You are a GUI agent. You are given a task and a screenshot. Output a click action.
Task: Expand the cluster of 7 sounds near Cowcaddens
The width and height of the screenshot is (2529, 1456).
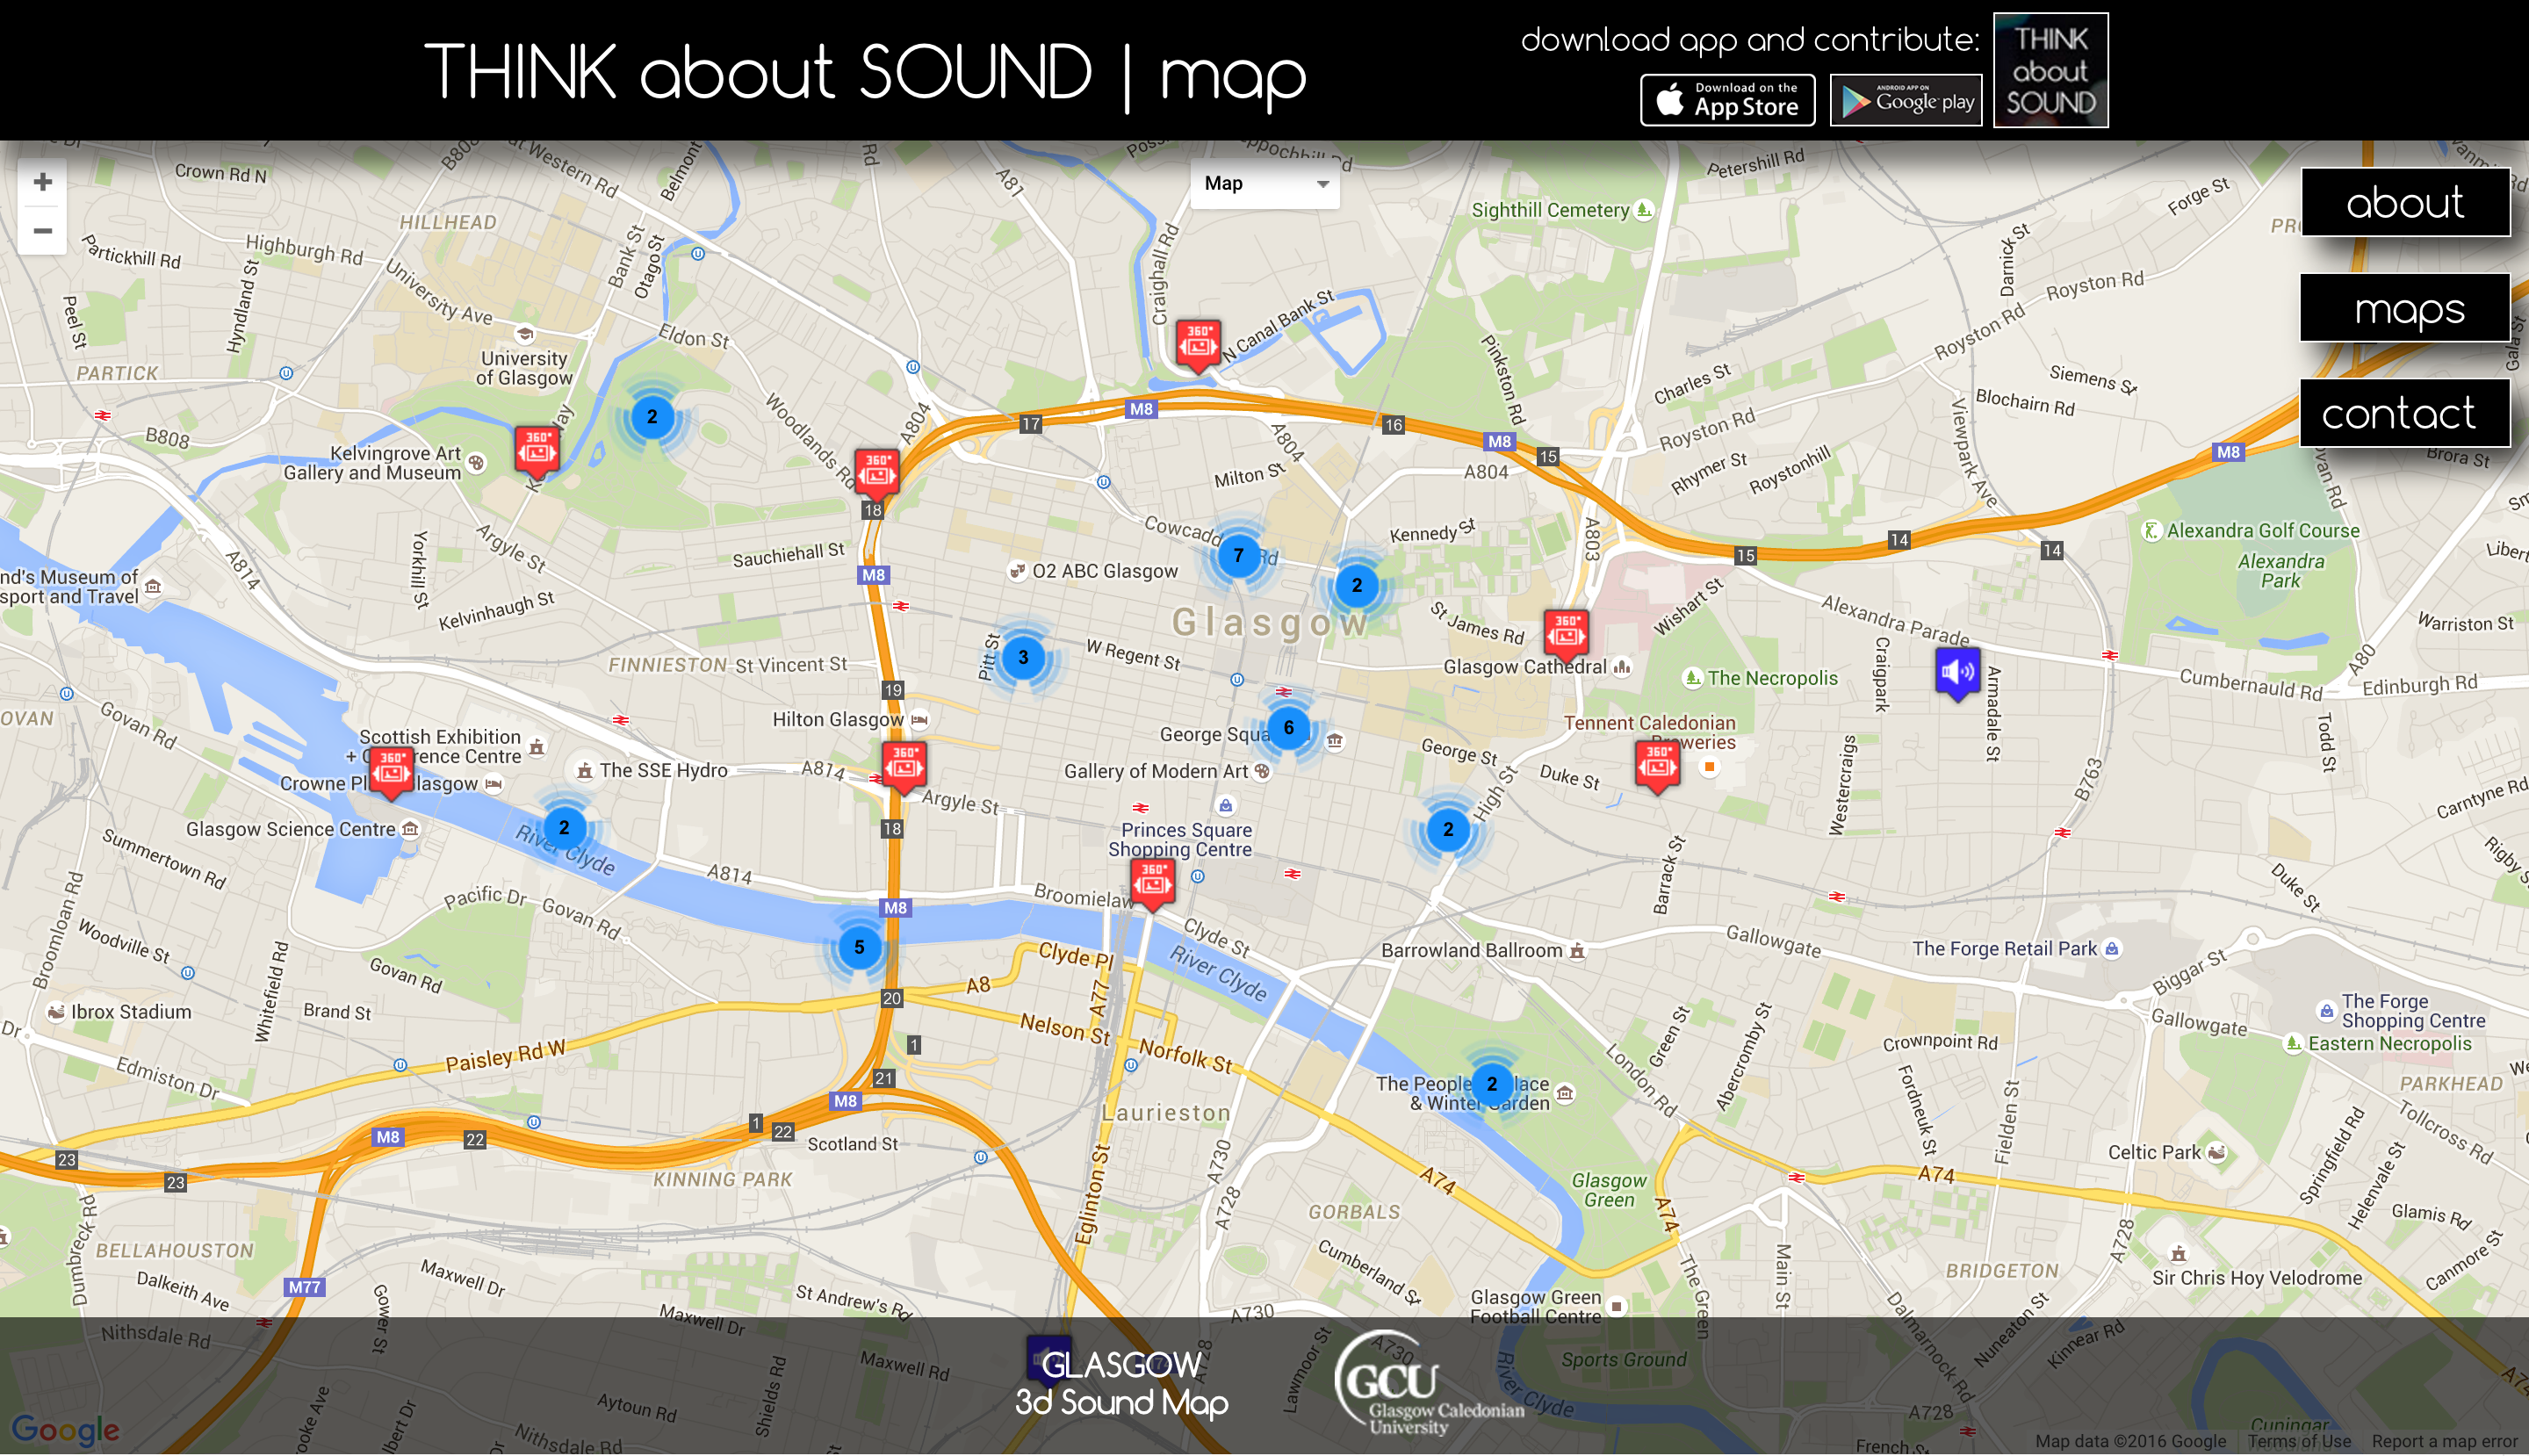pyautogui.click(x=1240, y=557)
